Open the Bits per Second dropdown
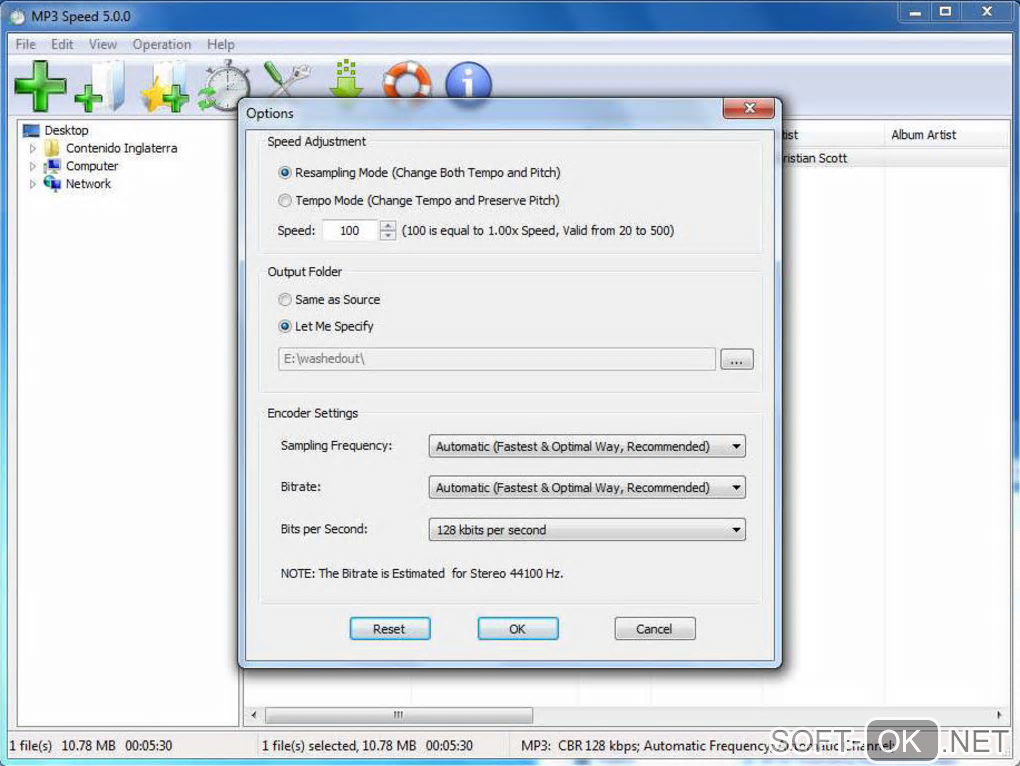This screenshot has height=766, width=1020. click(587, 529)
